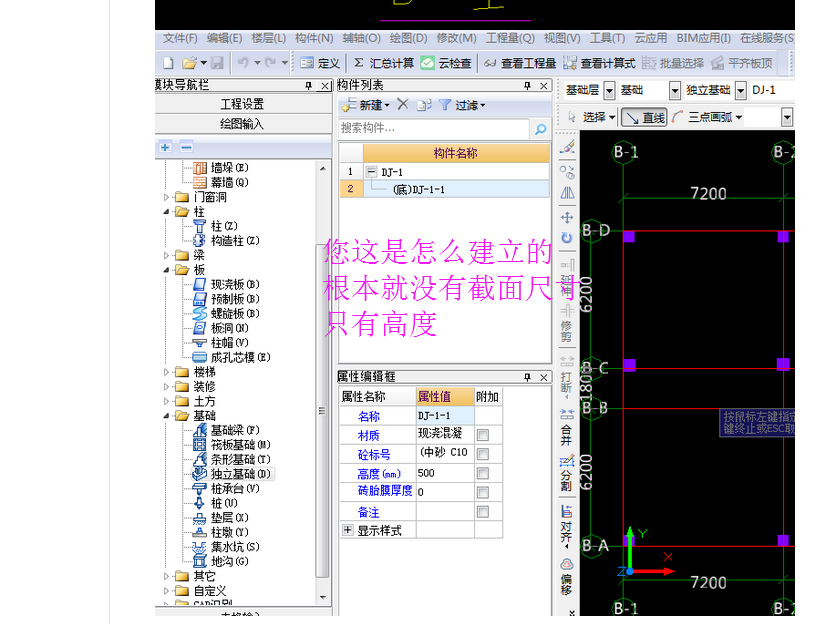Click the Redo arrow icon
Viewport: 837px width, 624px height.
[x=271, y=63]
